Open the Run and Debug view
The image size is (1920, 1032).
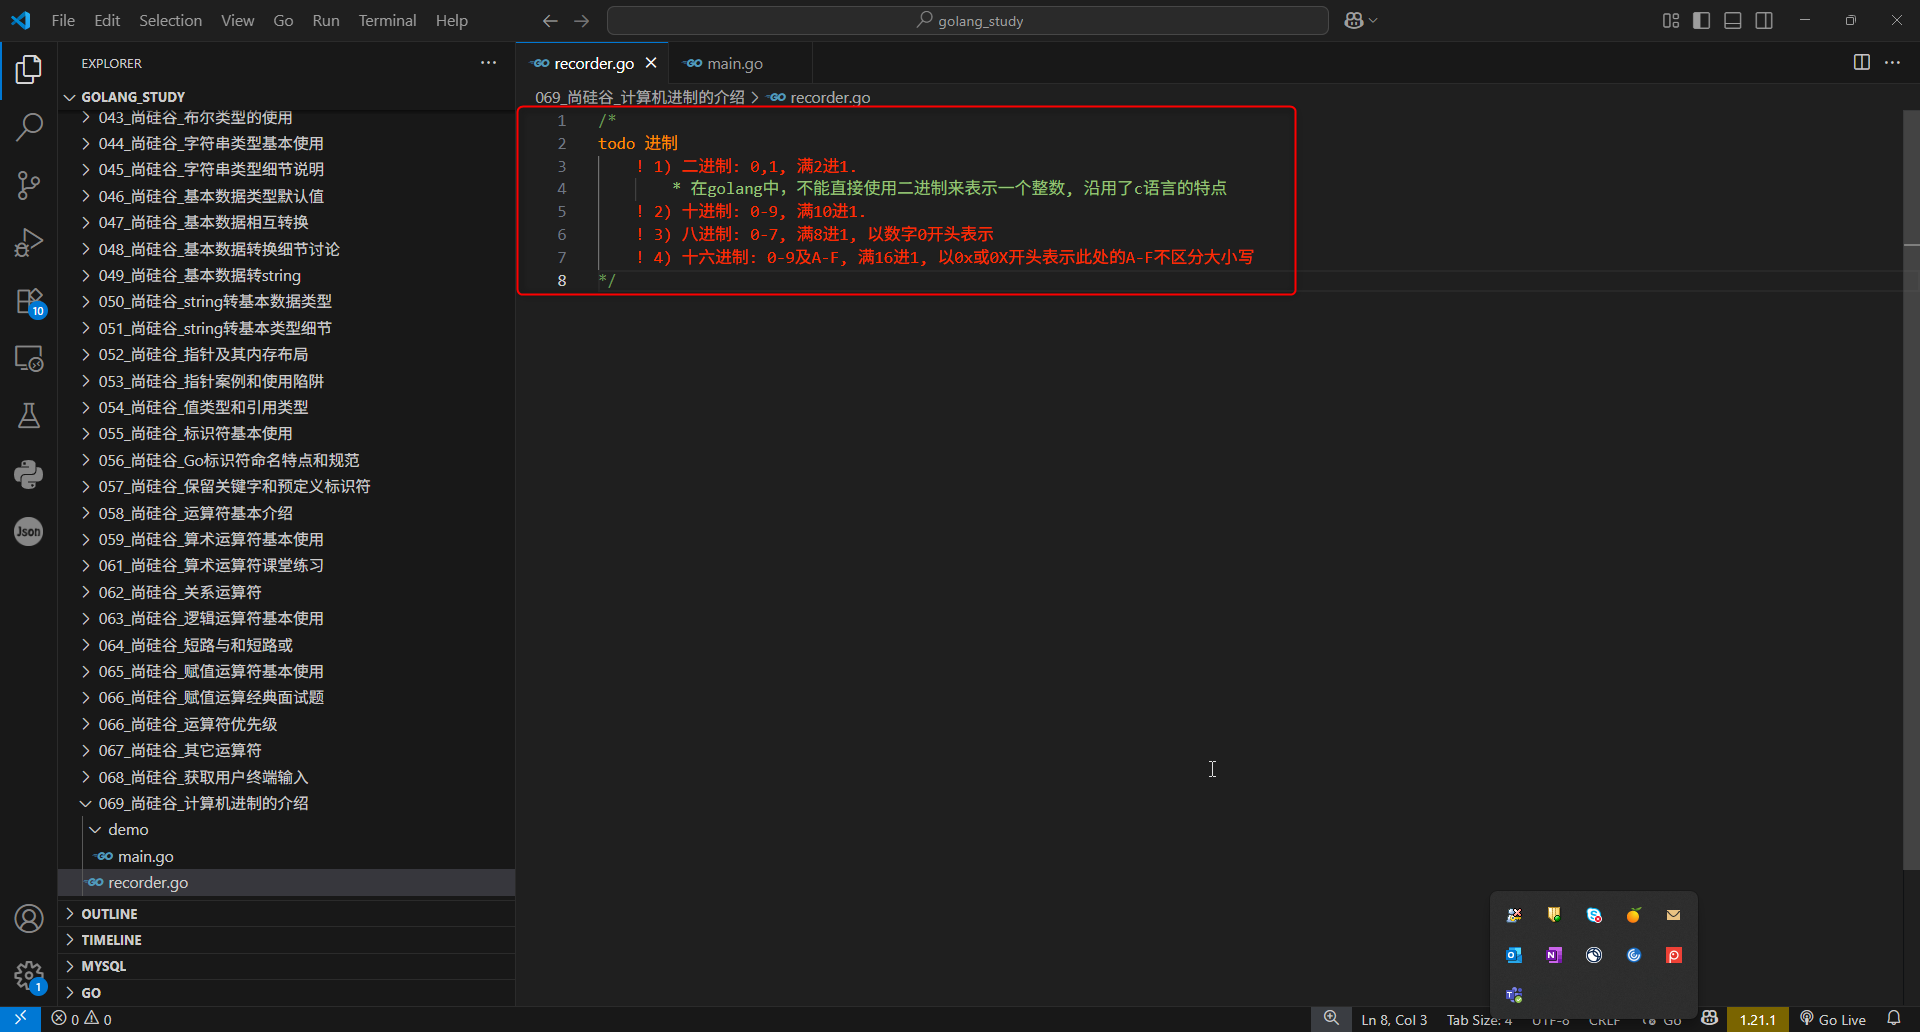point(29,243)
